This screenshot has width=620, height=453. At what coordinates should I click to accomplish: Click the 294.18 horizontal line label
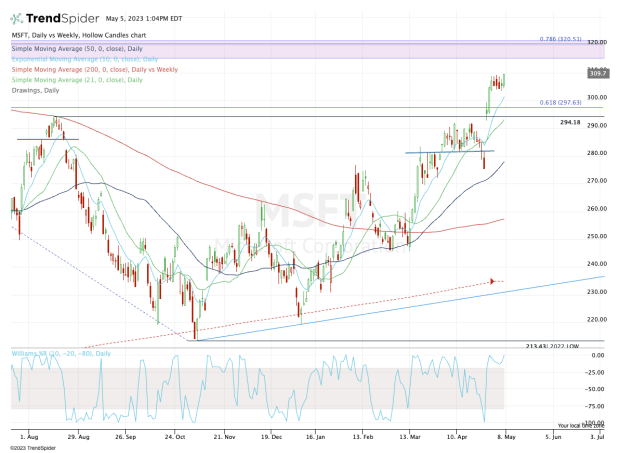tap(570, 123)
